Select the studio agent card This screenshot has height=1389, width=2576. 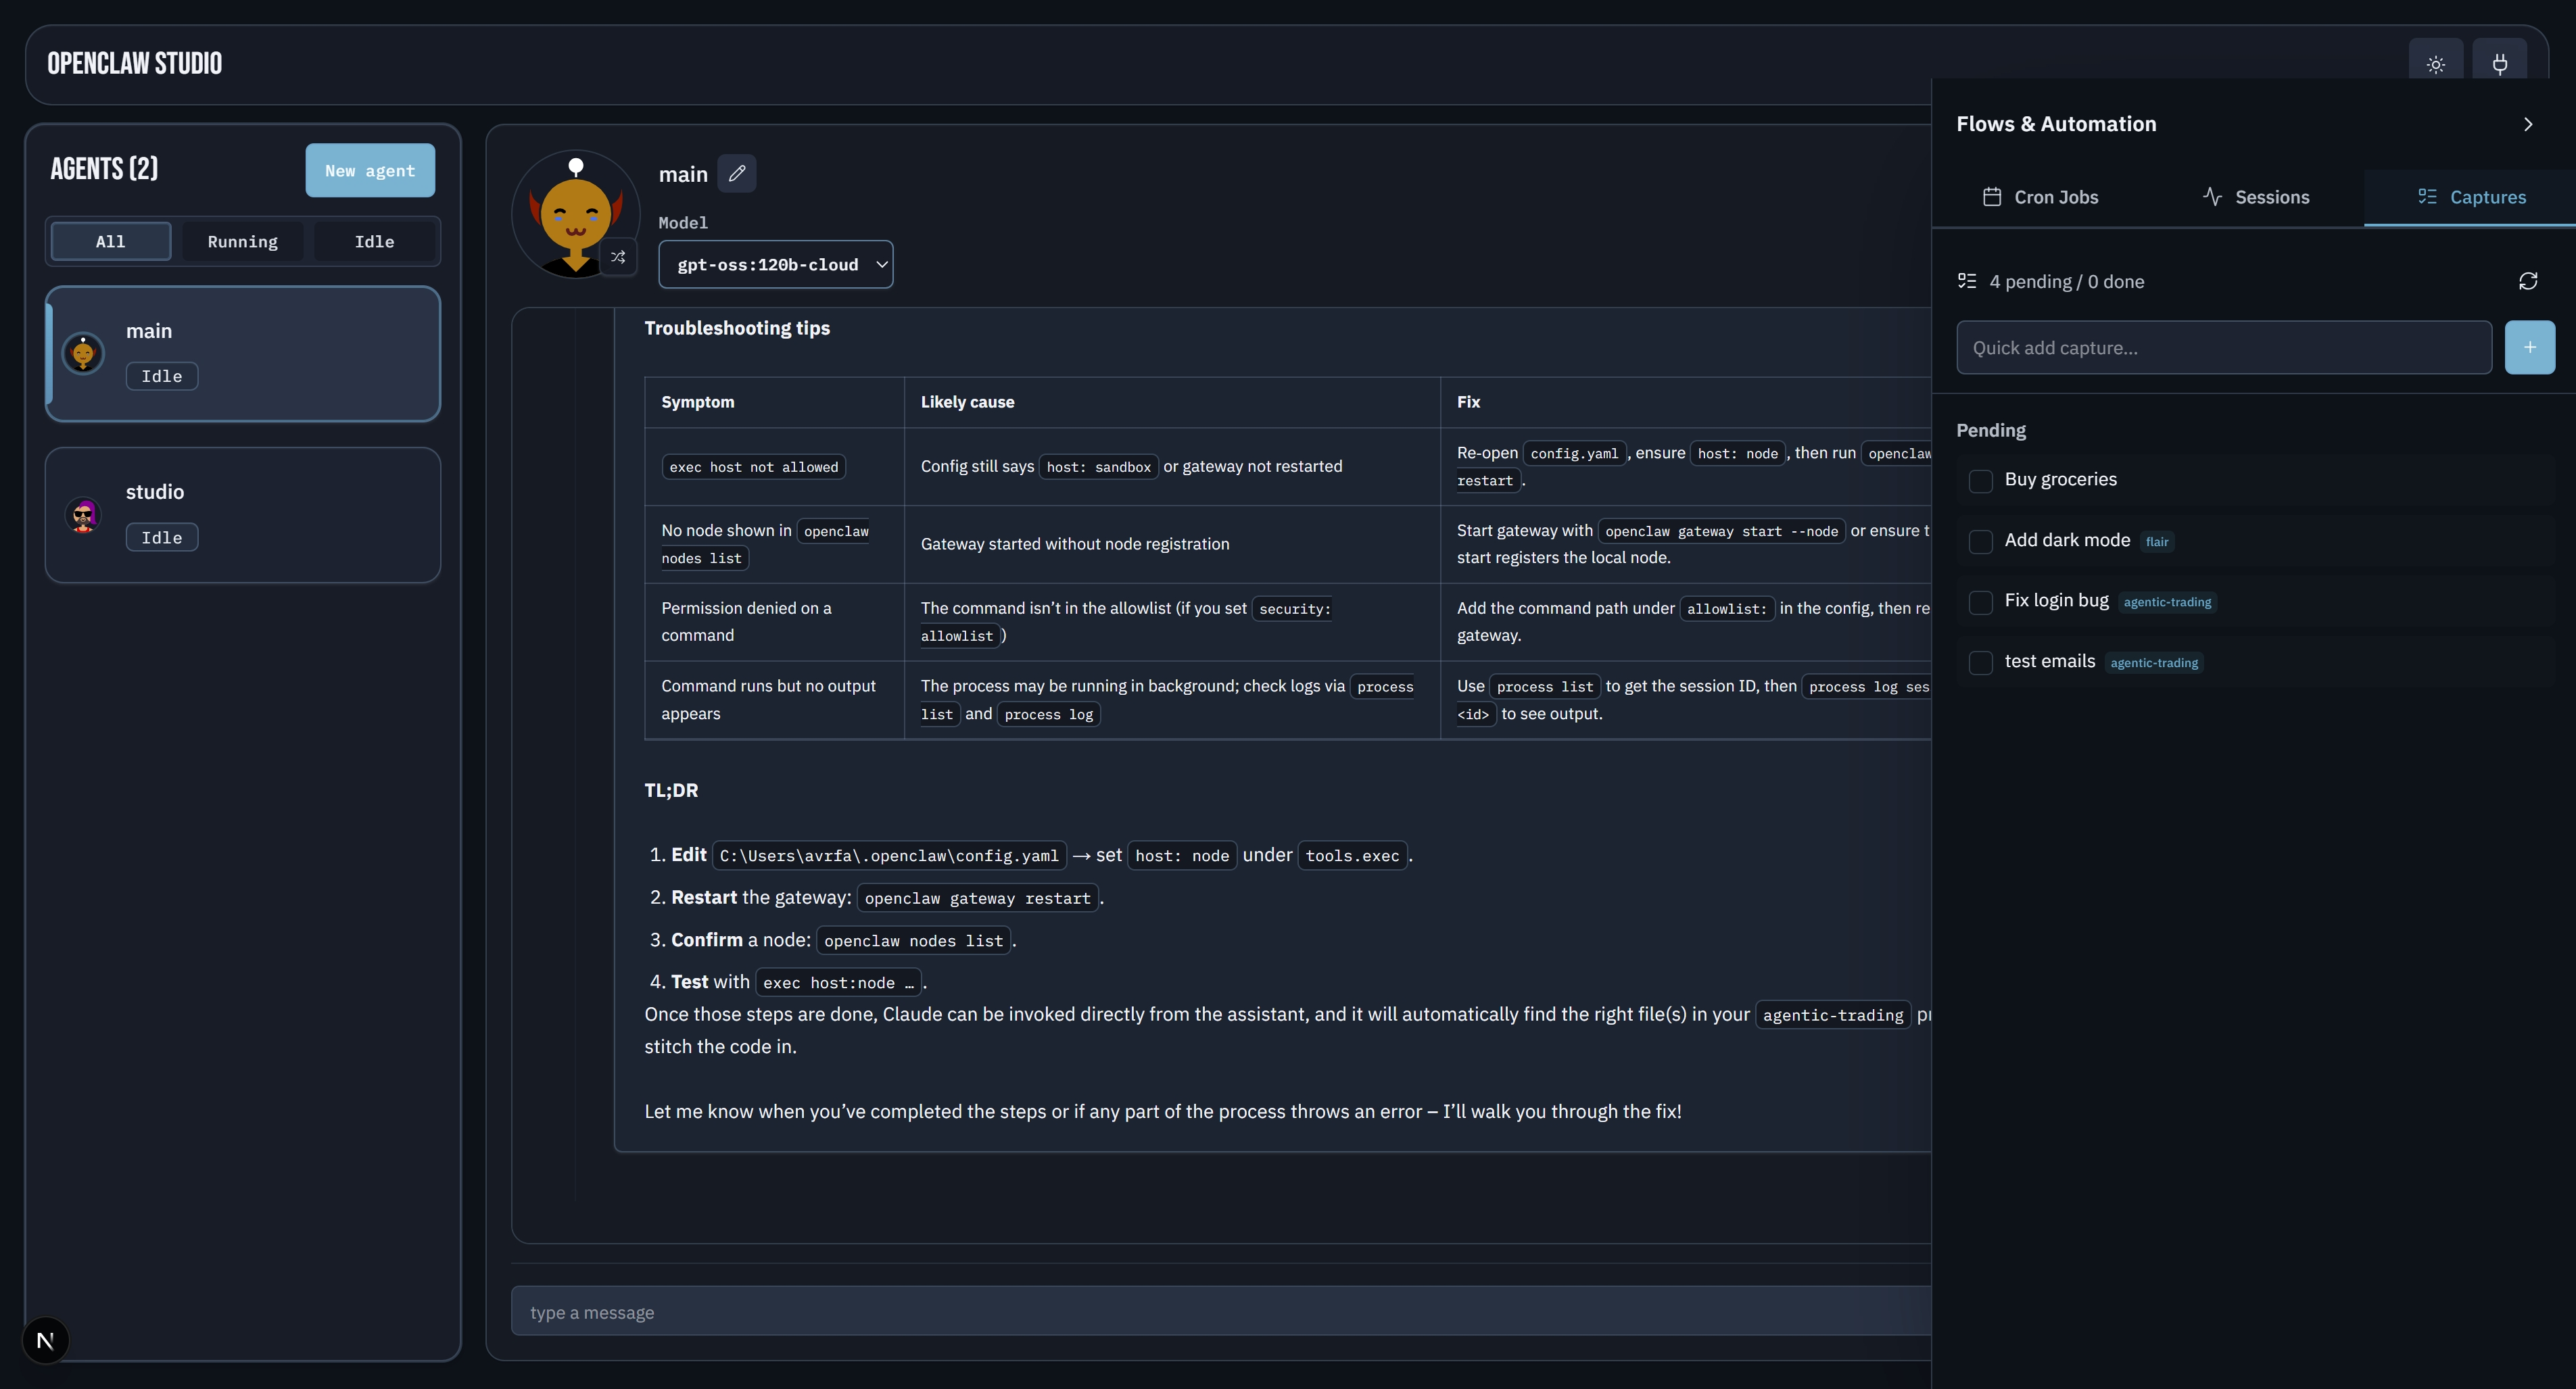tap(243, 515)
